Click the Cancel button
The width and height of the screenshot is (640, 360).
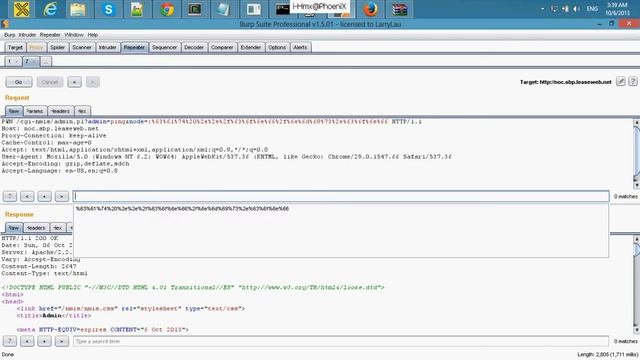click(x=50, y=82)
